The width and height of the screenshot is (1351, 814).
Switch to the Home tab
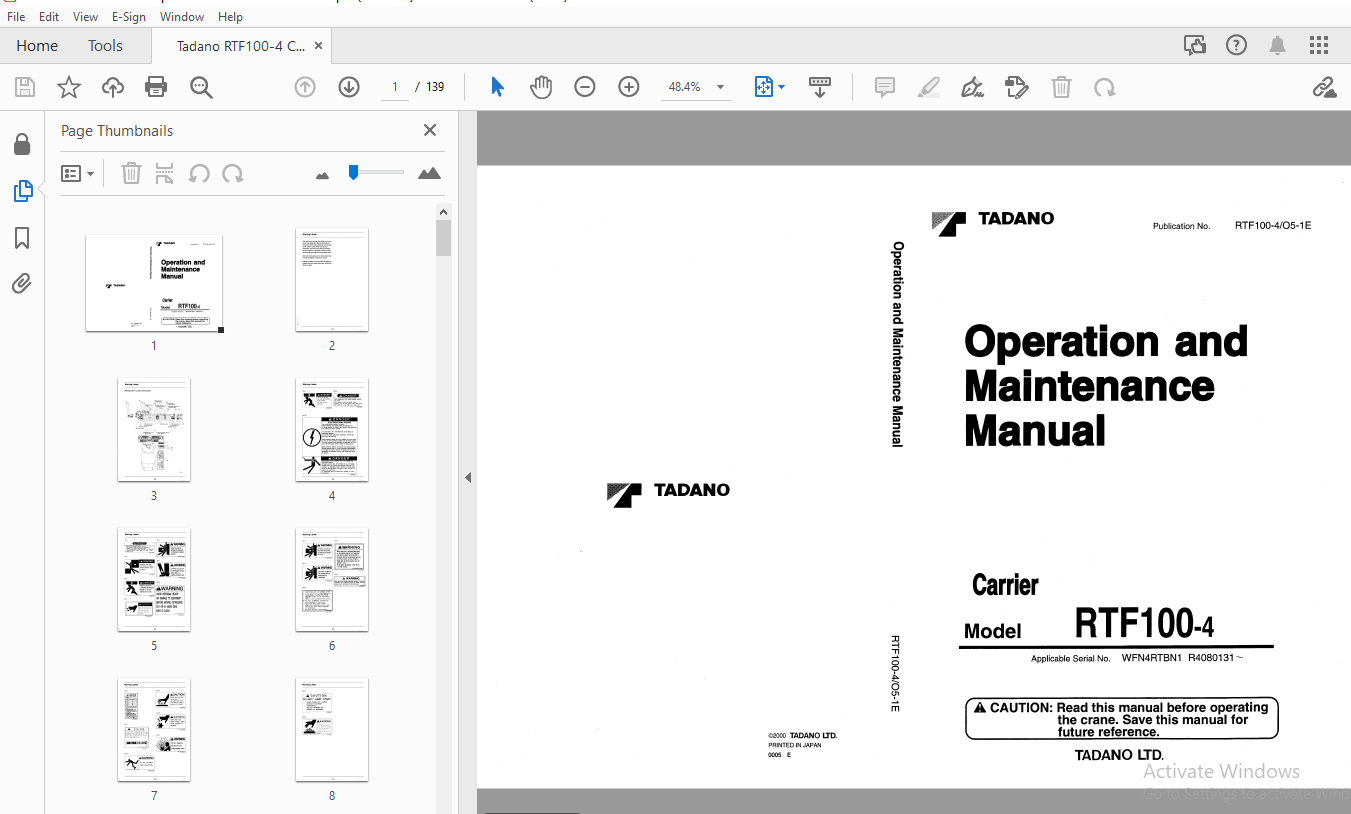(37, 45)
